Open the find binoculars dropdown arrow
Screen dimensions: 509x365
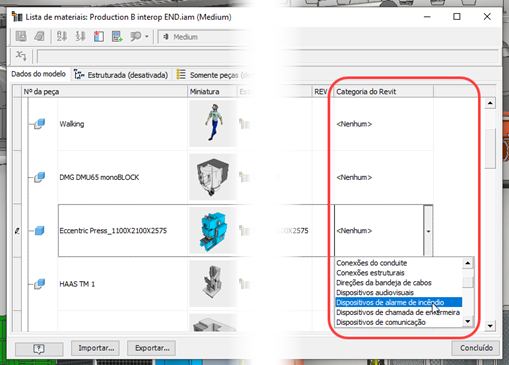[x=147, y=36]
